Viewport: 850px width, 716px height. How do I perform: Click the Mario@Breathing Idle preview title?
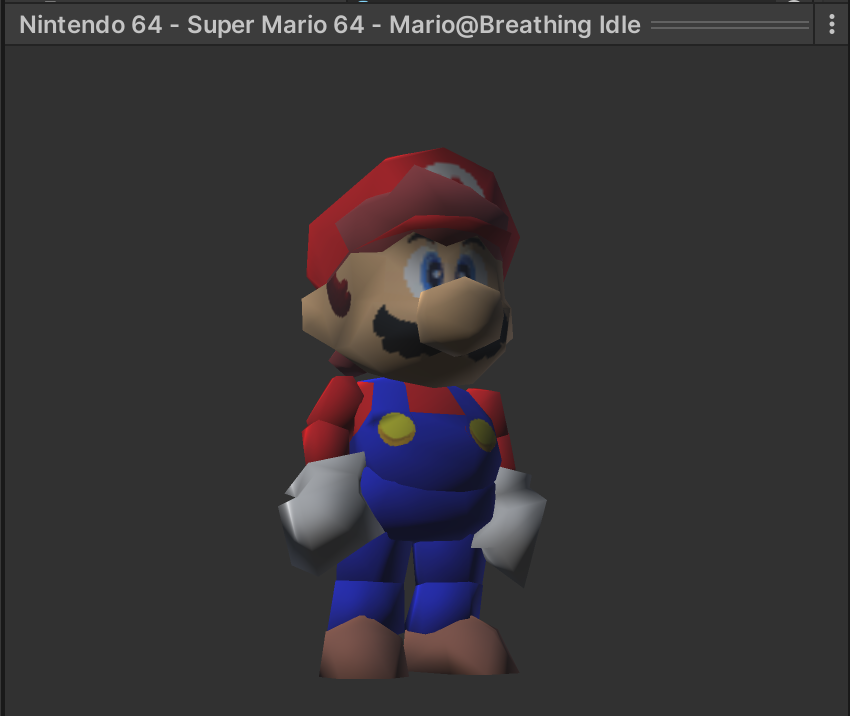(330, 25)
